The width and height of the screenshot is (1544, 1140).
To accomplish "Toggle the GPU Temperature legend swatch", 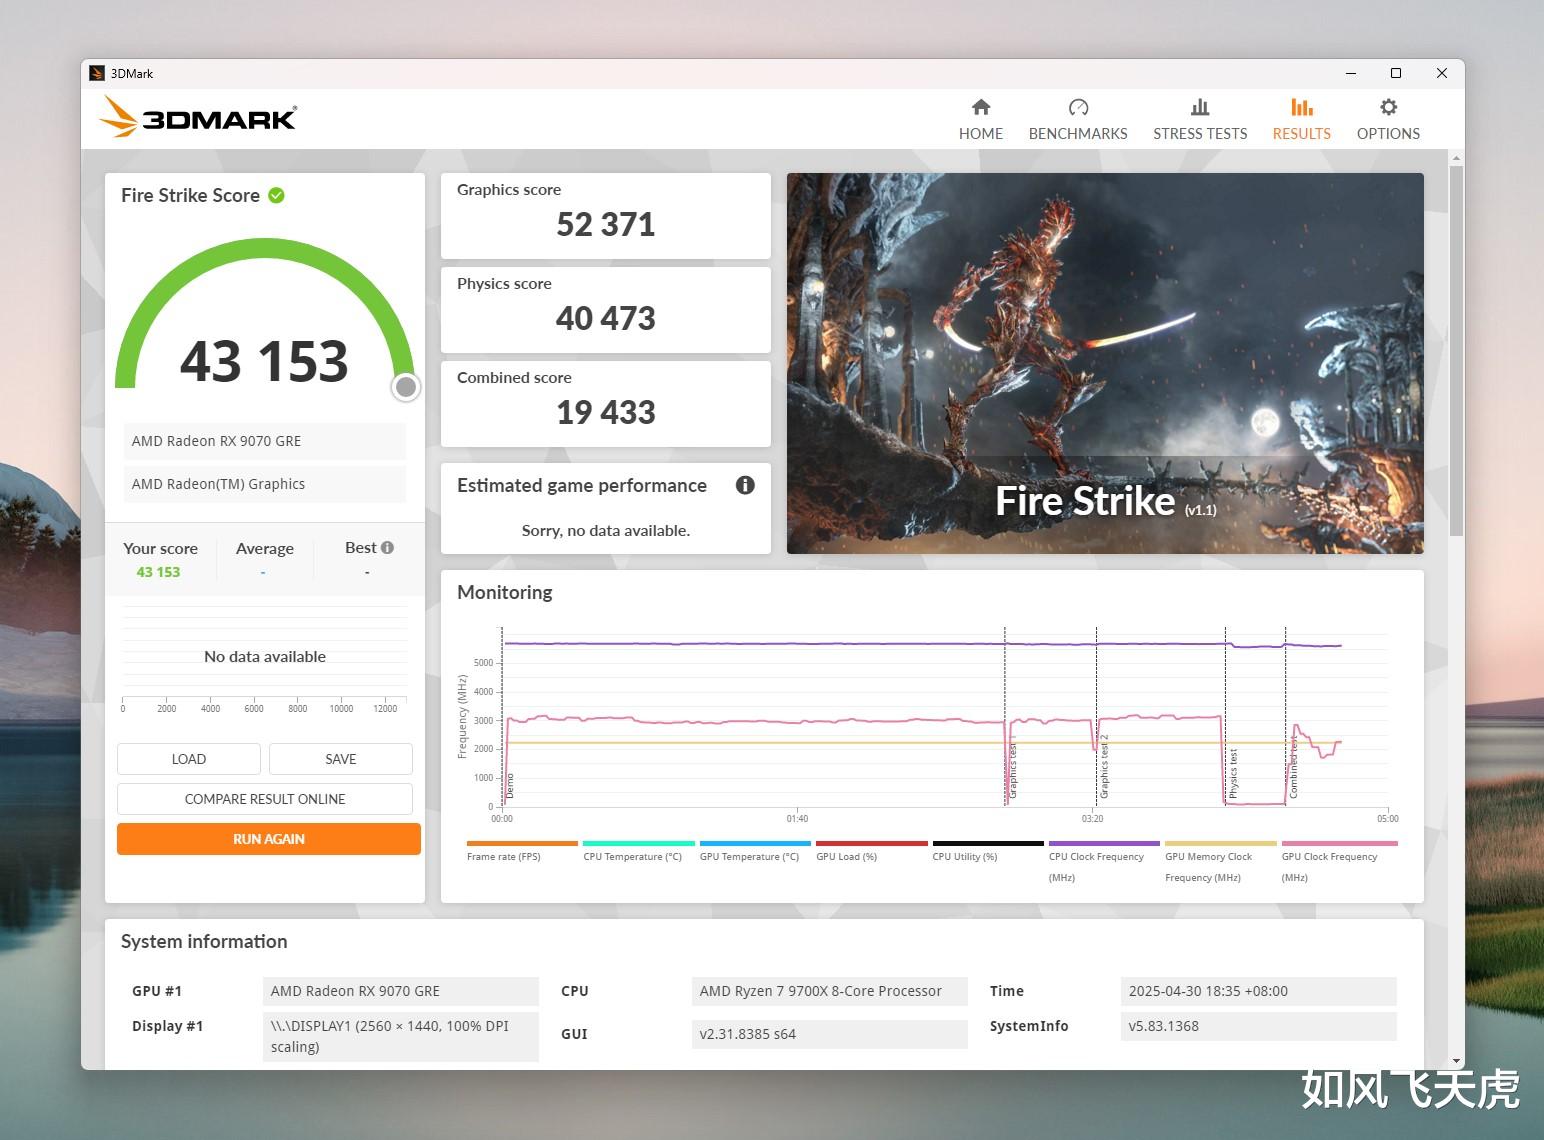I will (755, 843).
